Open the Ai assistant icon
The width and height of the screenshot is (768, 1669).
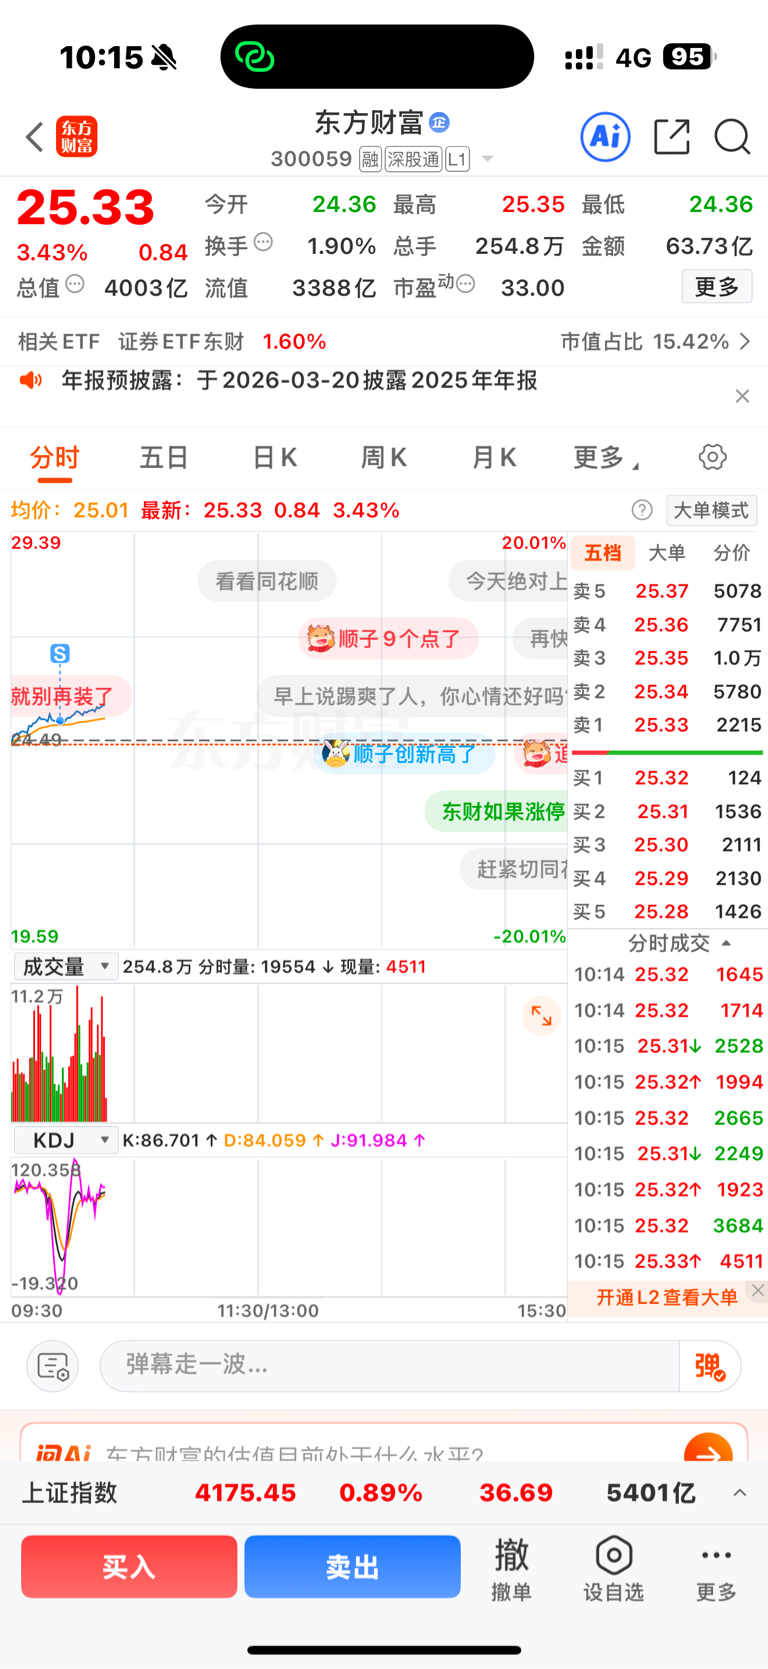(605, 136)
